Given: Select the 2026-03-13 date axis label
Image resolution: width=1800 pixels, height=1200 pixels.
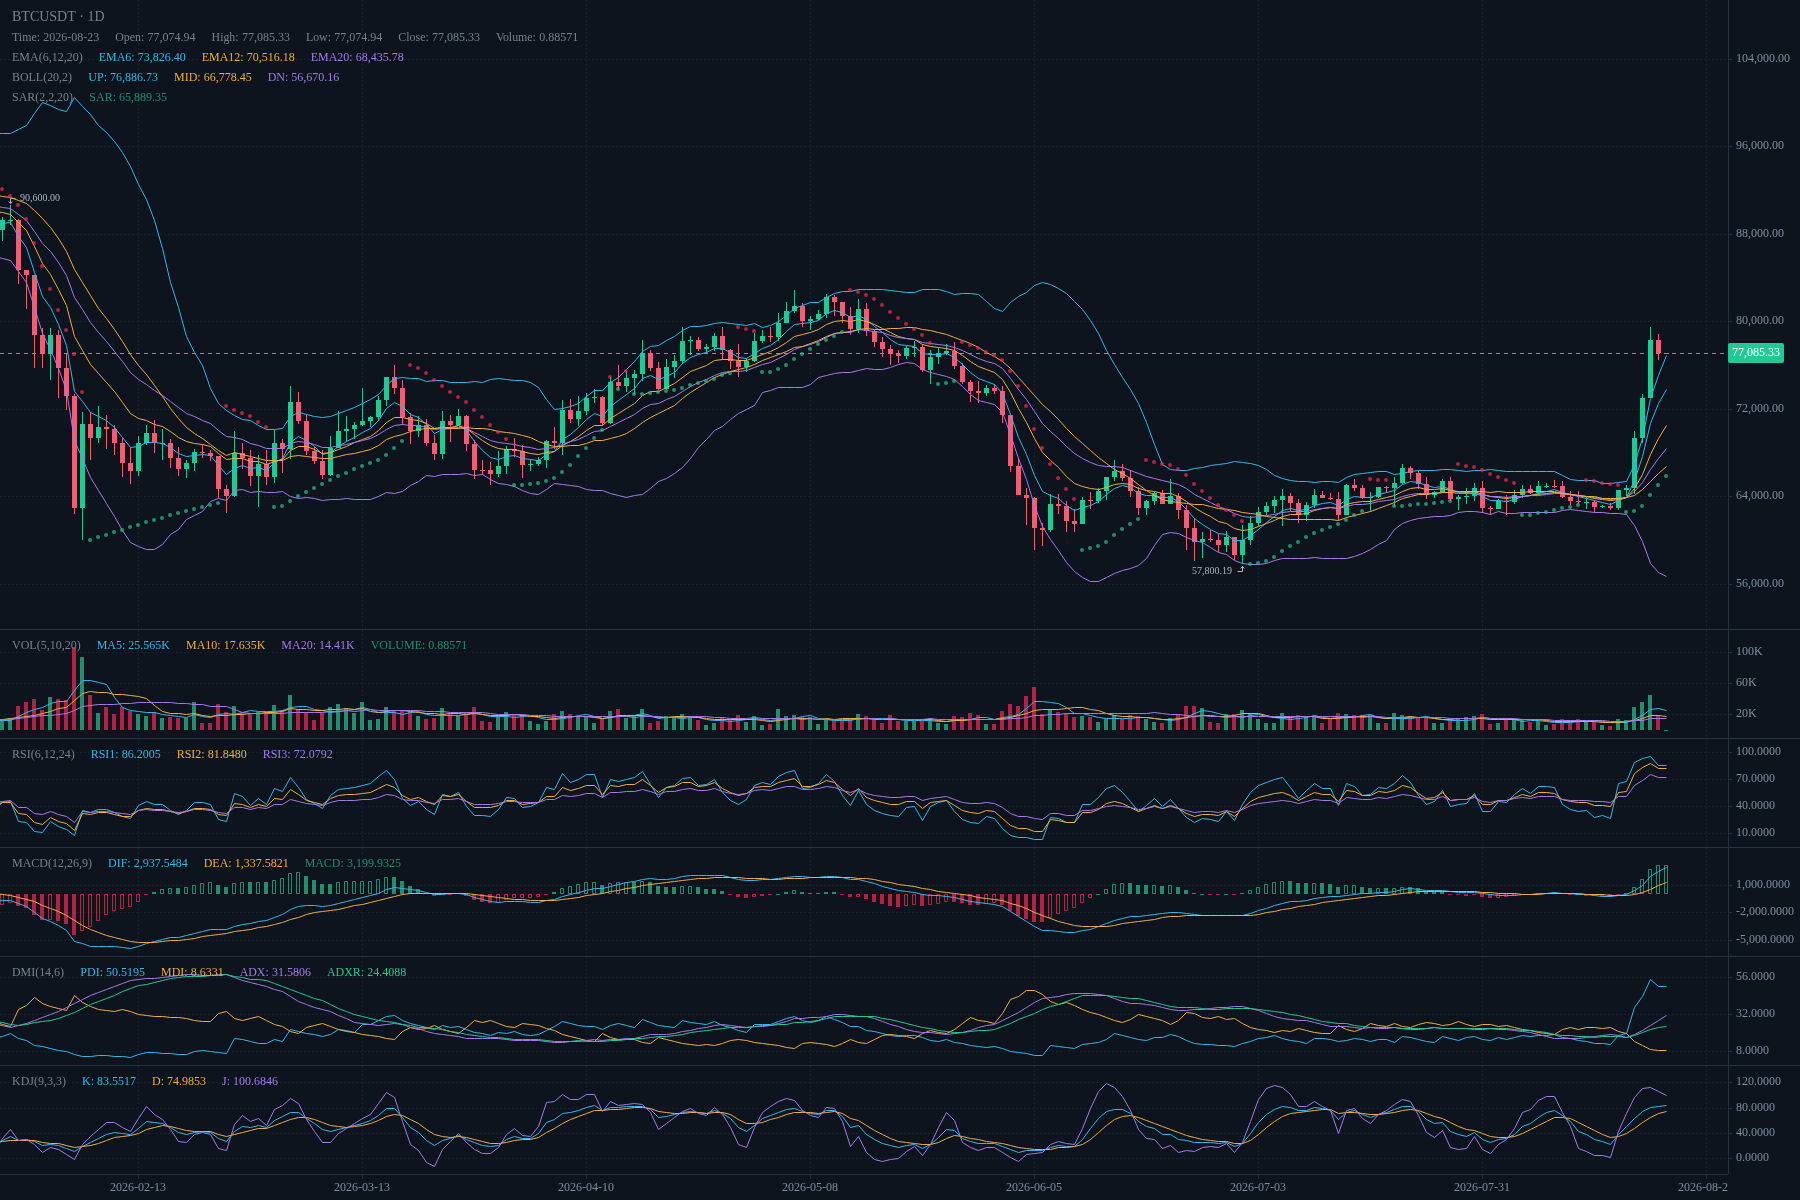Looking at the screenshot, I should [362, 1187].
